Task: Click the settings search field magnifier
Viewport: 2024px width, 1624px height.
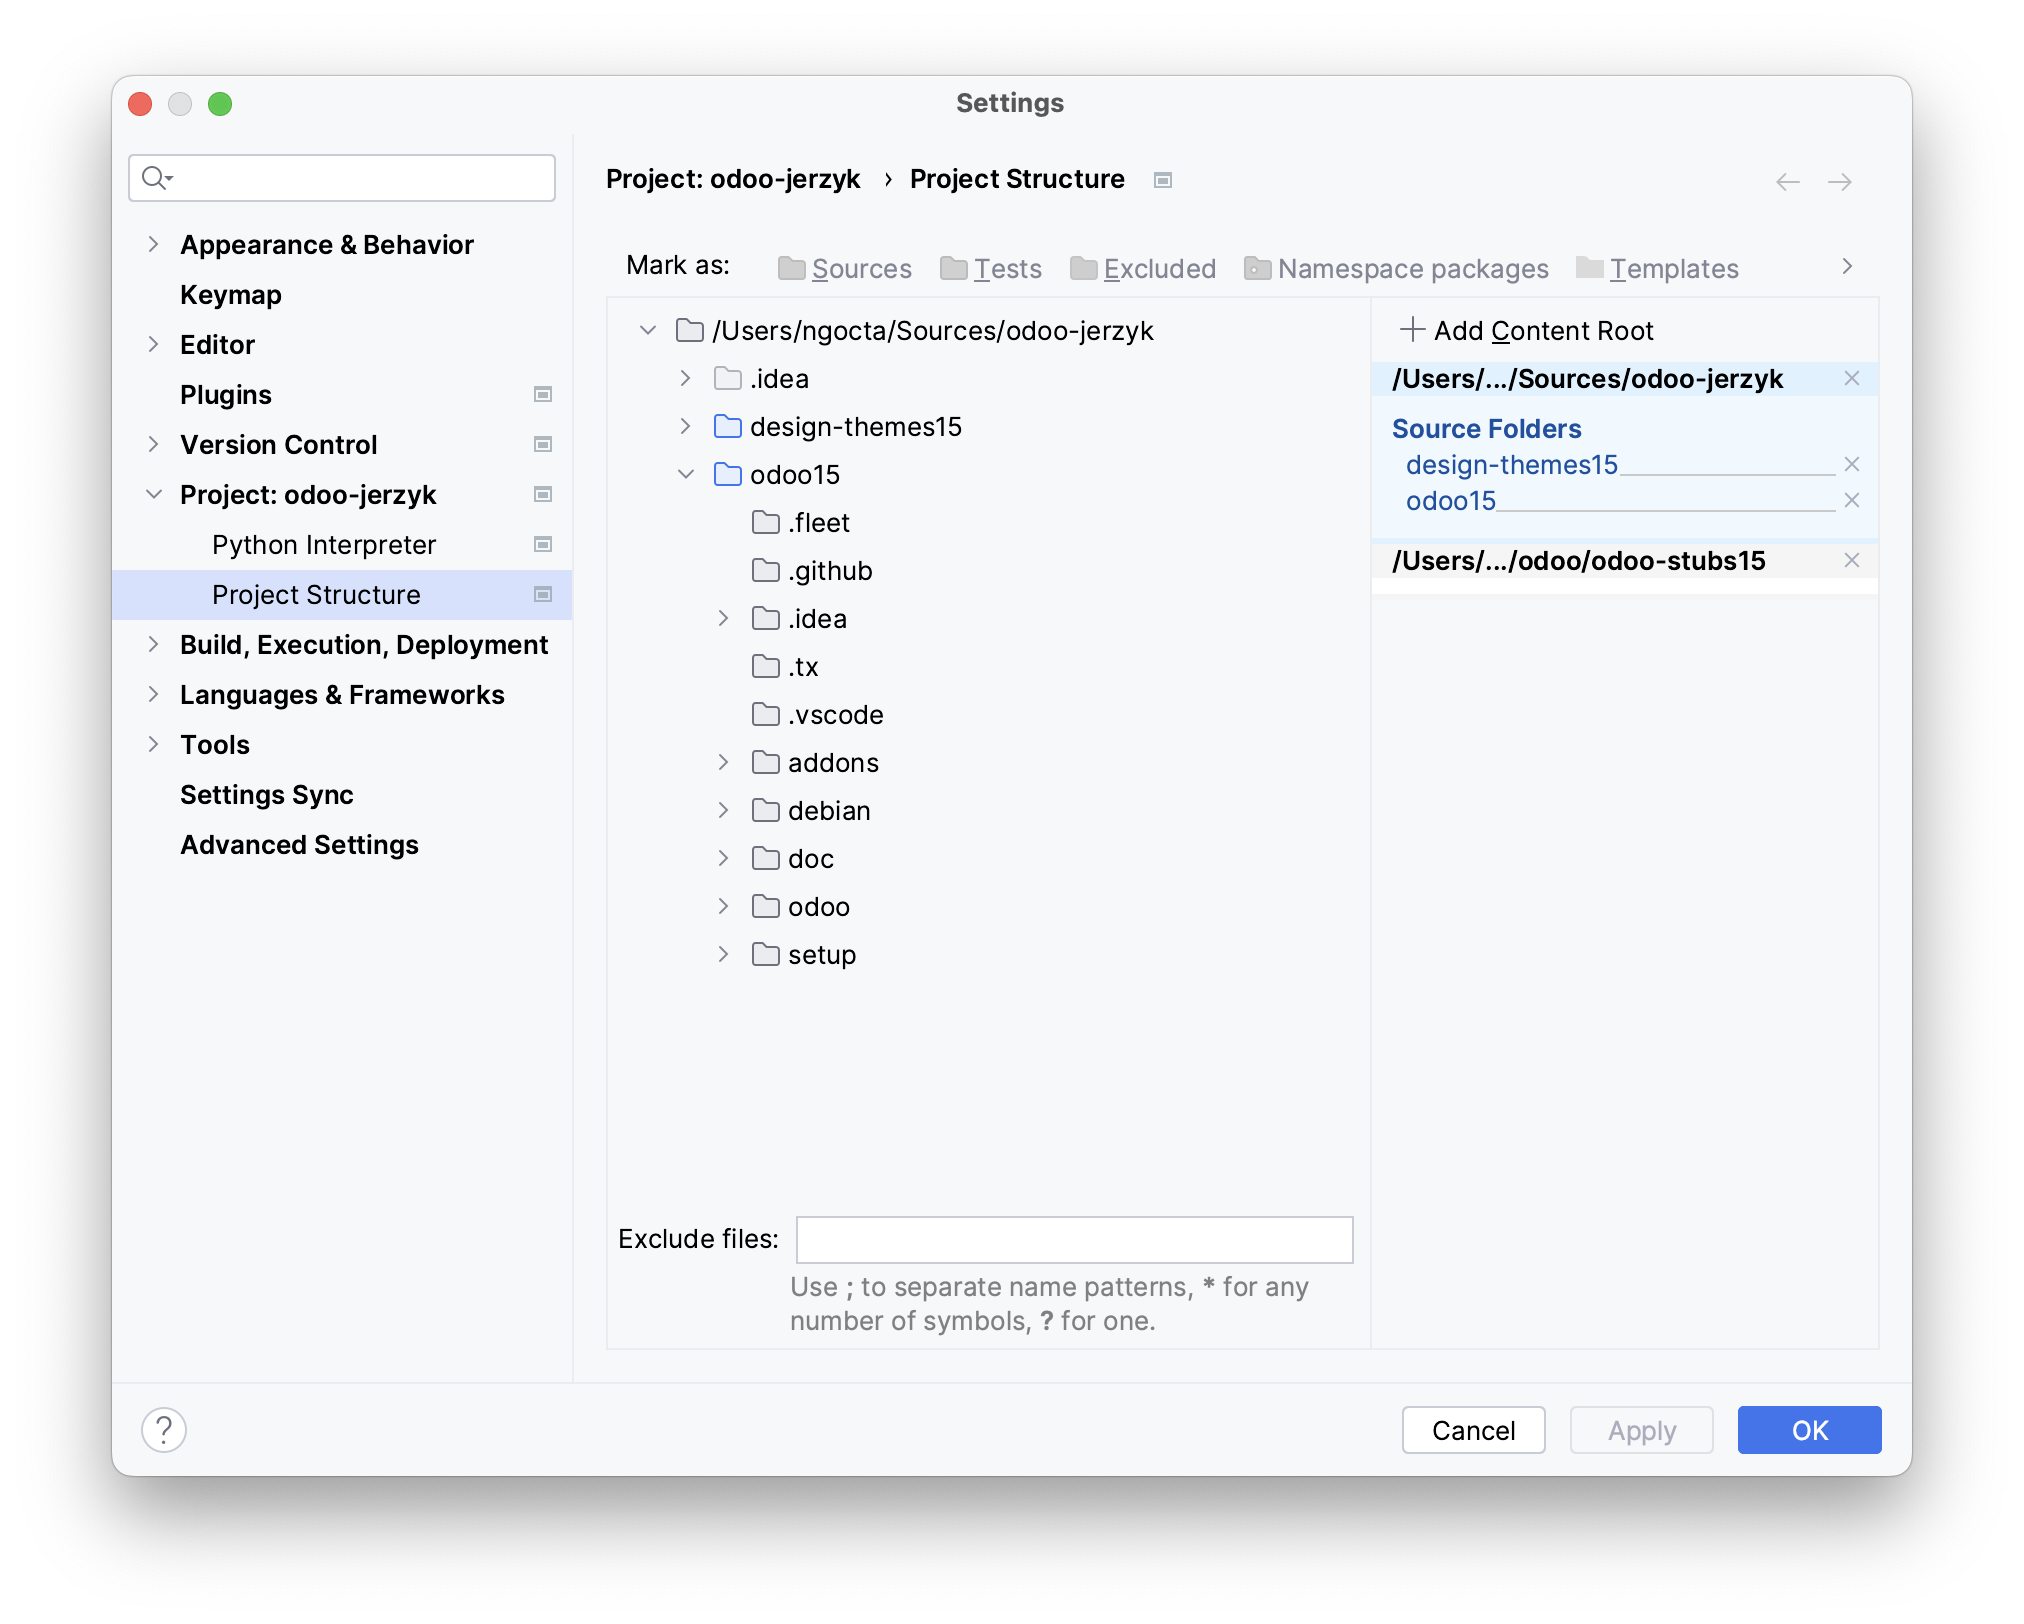Action: (x=156, y=177)
